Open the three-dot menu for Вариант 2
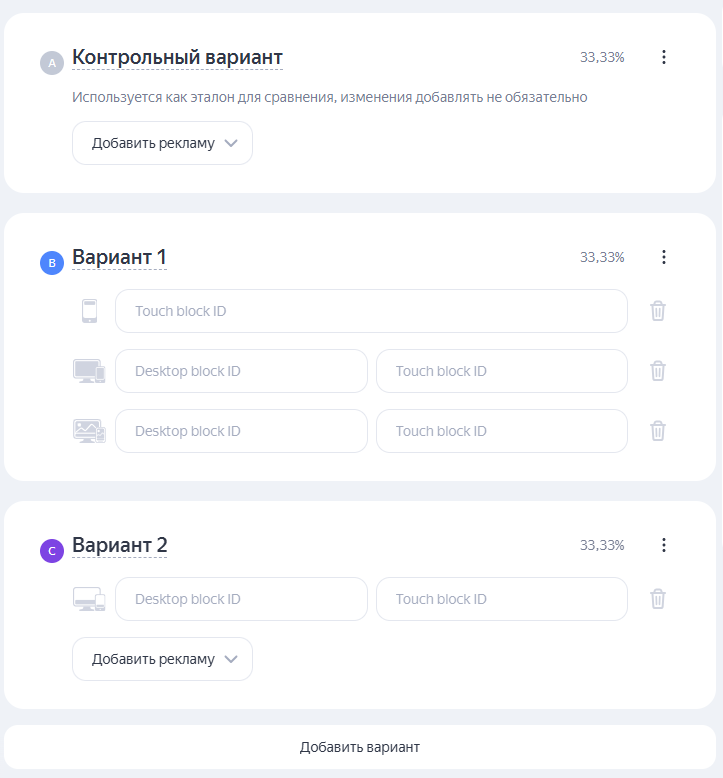The image size is (723, 778). tap(663, 545)
